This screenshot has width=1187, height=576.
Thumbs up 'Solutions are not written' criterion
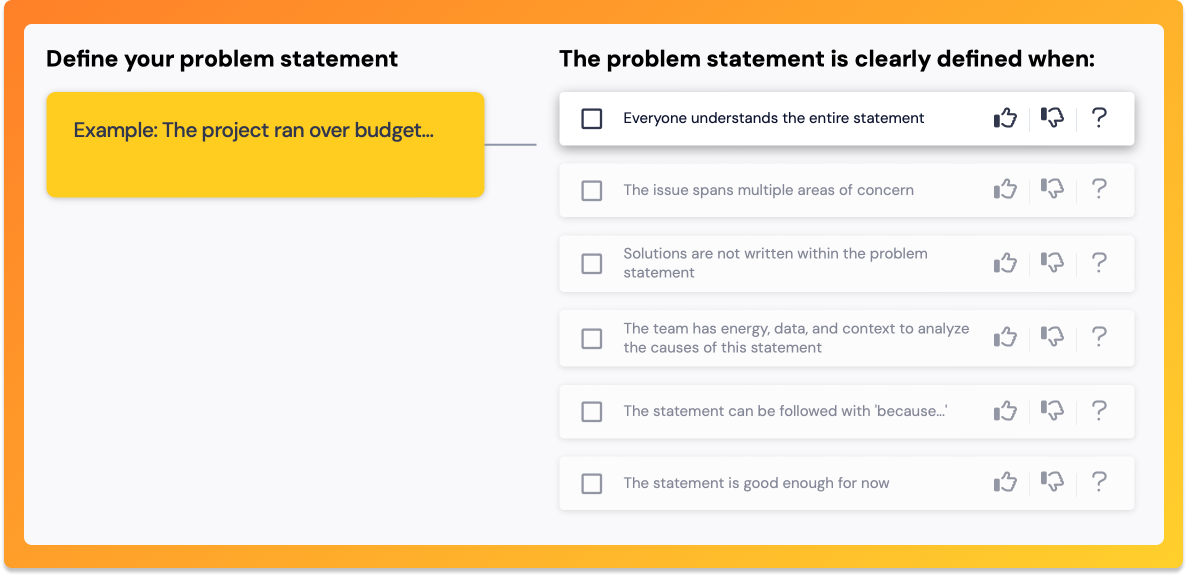[x=1005, y=263]
